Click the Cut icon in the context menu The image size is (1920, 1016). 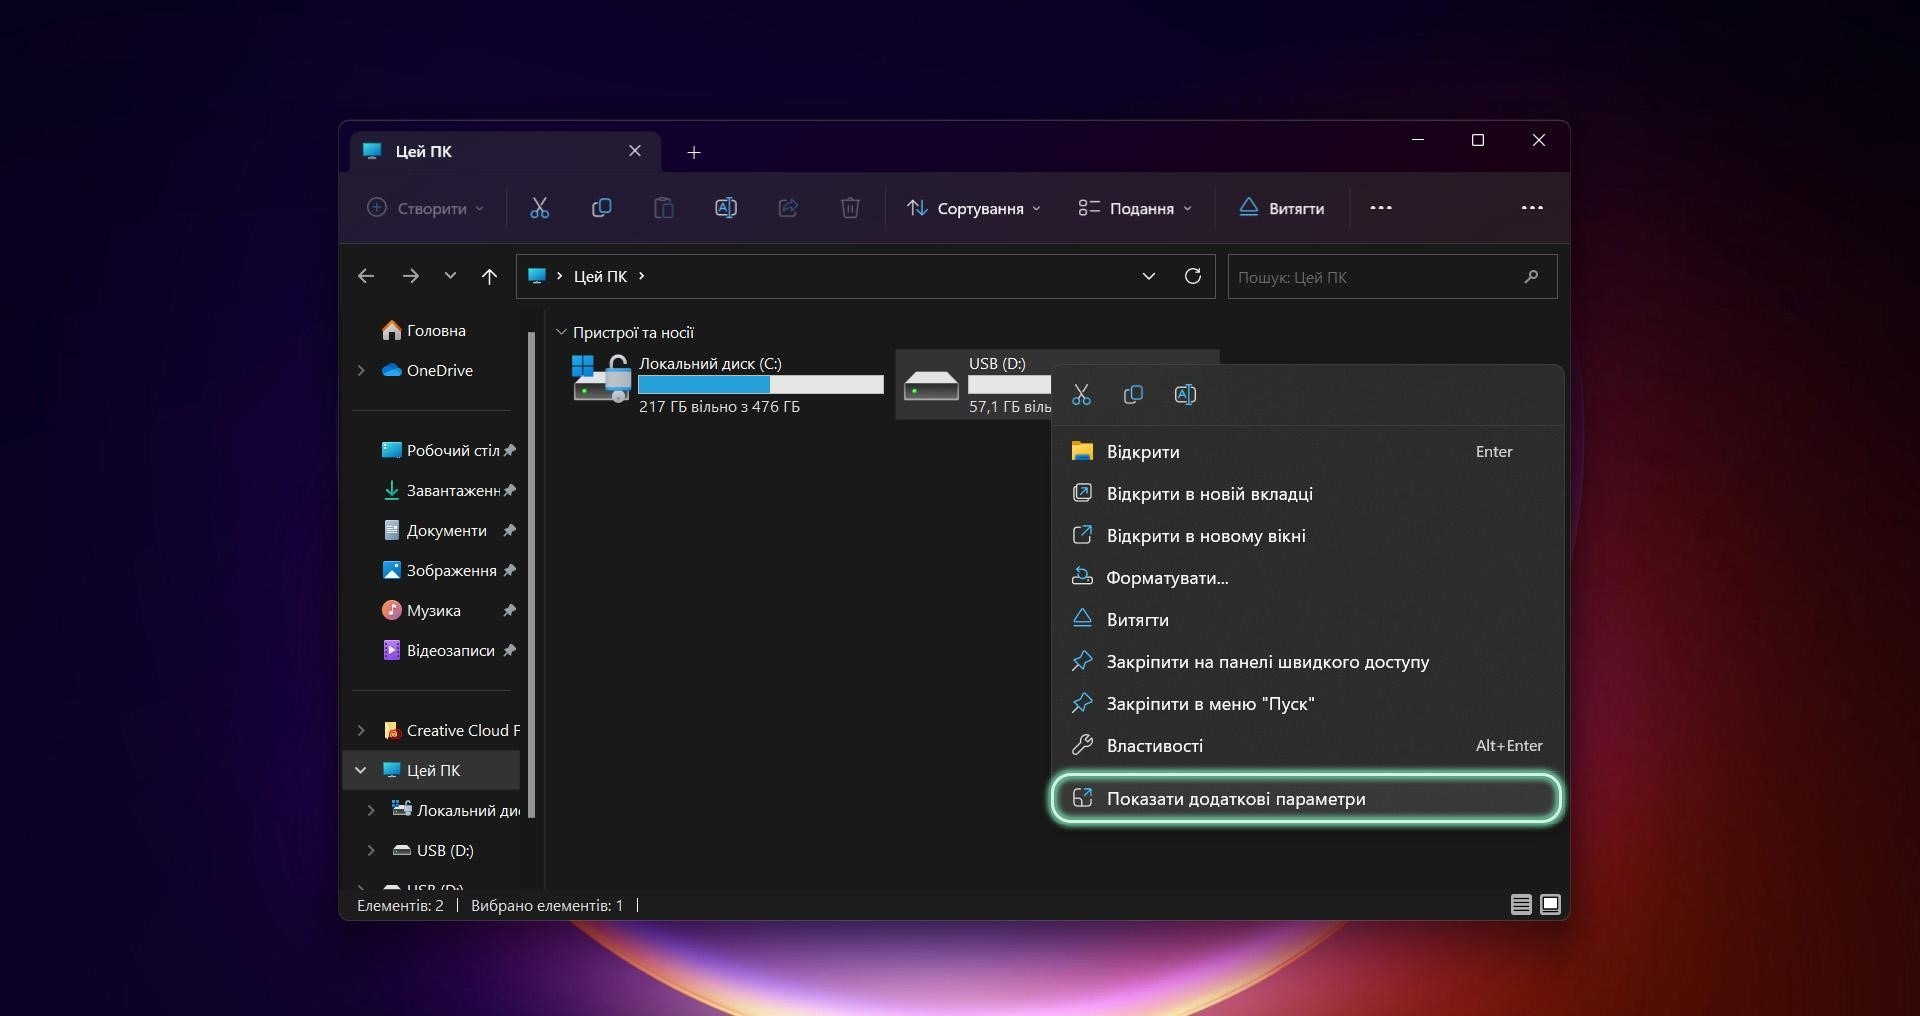1081,395
